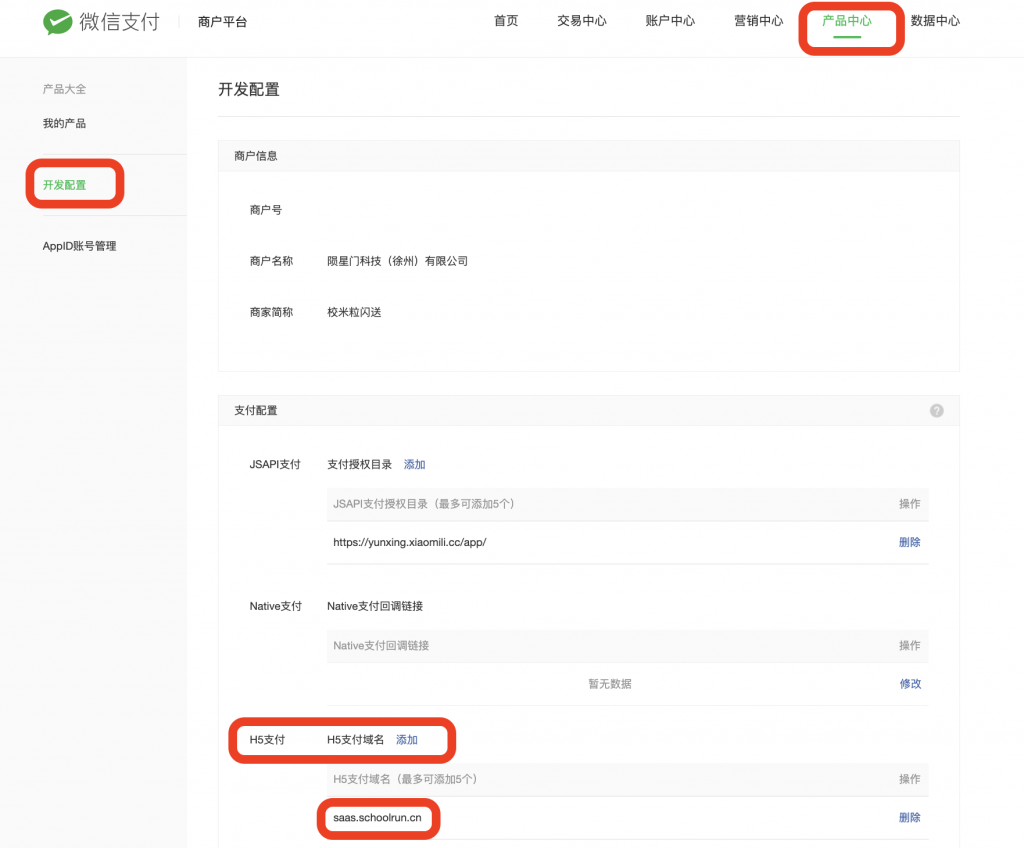
Task: Click 添加 next to H5支付域名
Action: click(406, 740)
